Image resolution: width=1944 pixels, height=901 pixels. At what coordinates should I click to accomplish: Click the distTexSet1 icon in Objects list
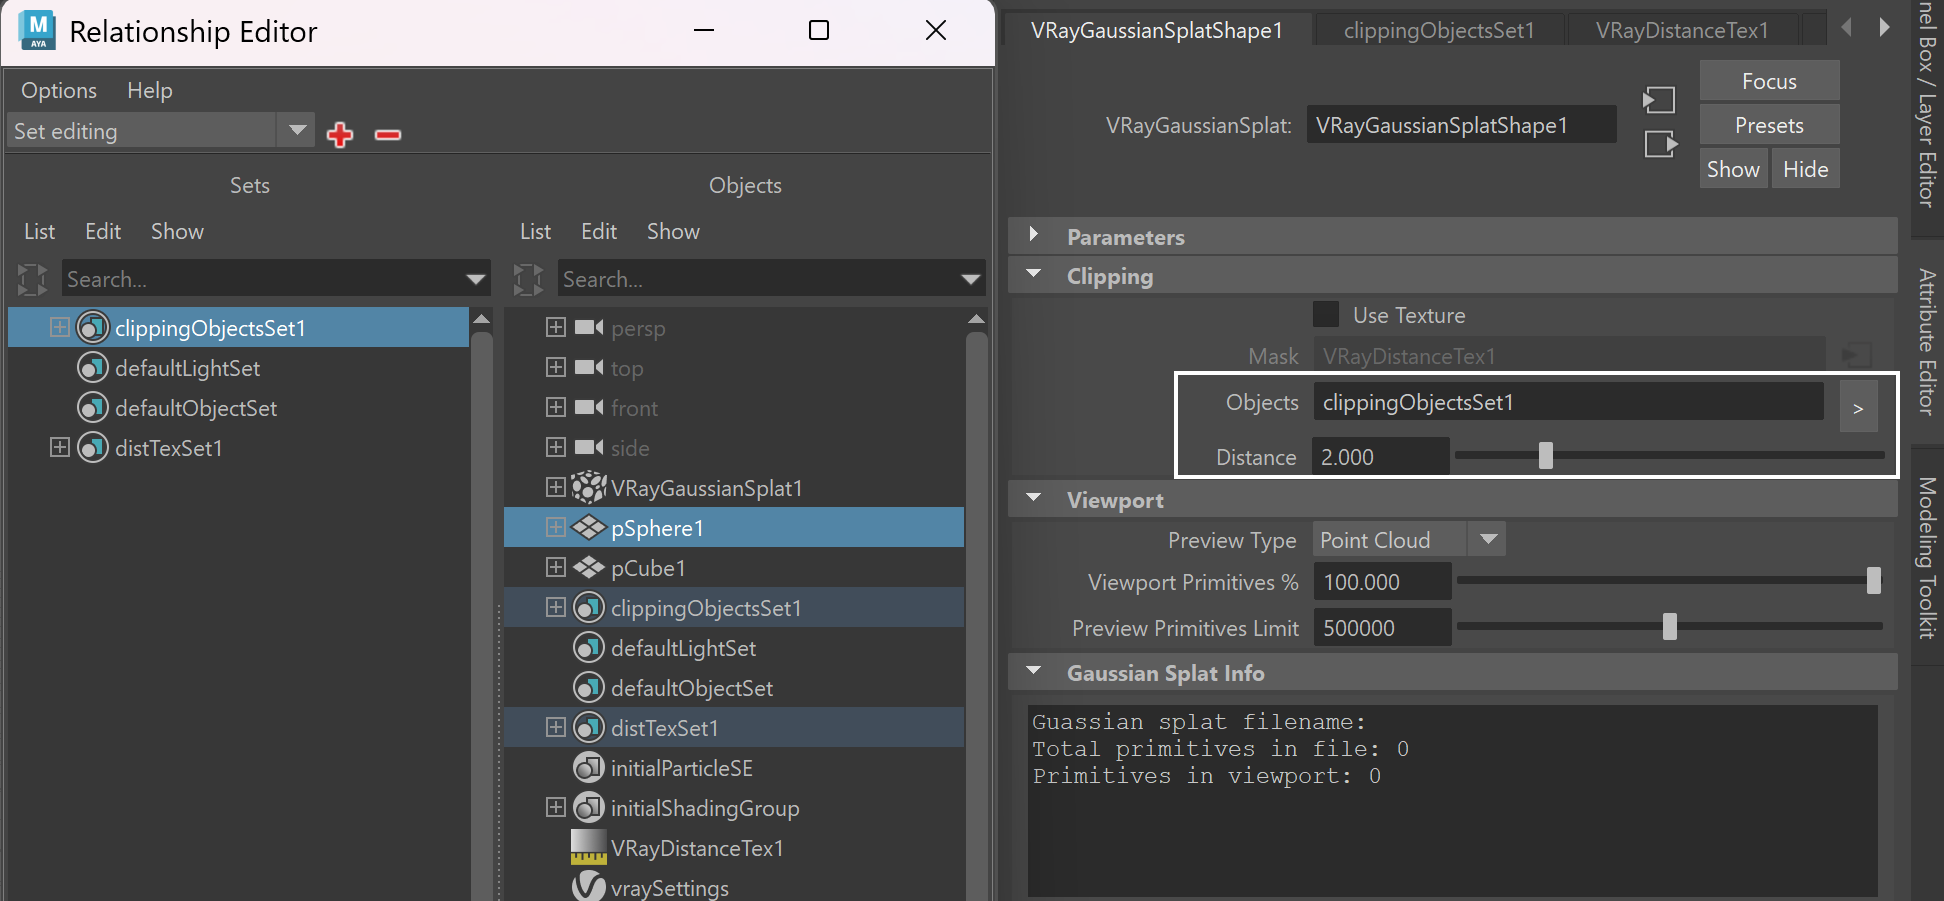[x=589, y=728]
